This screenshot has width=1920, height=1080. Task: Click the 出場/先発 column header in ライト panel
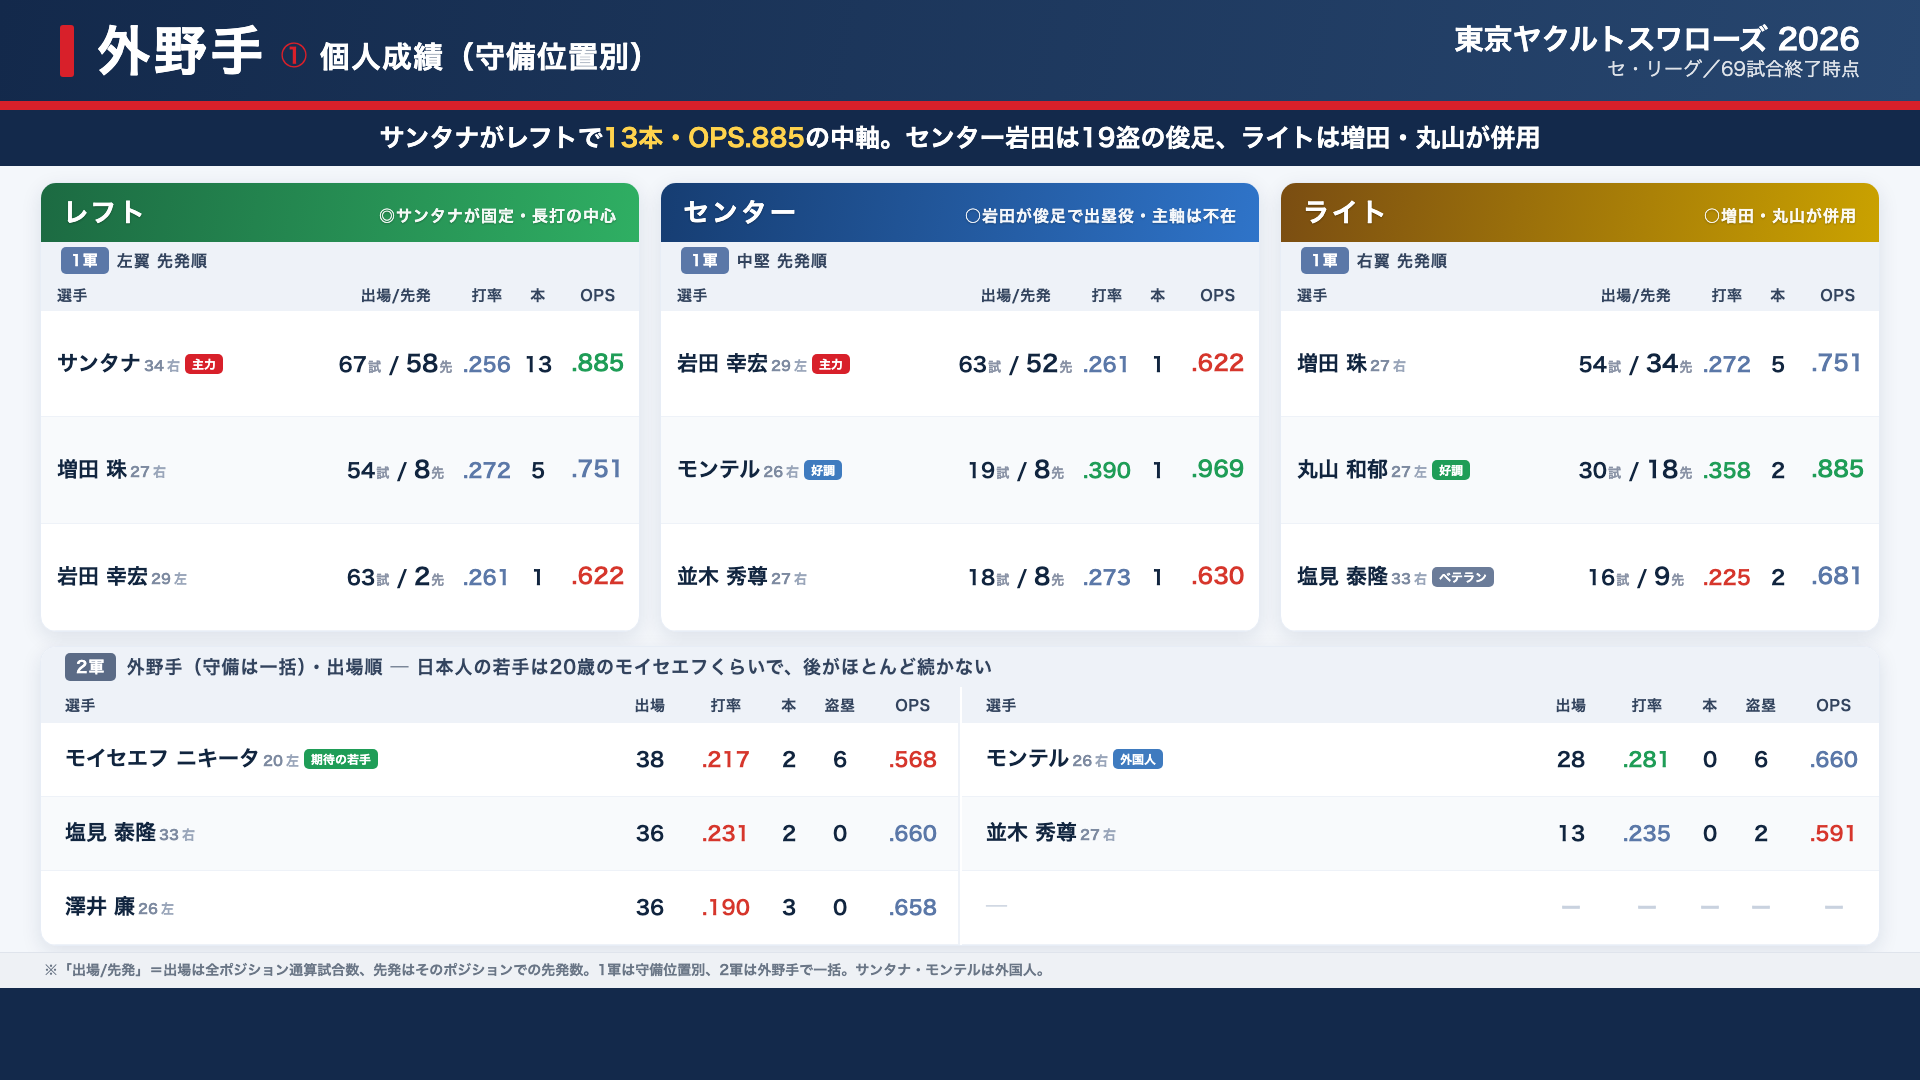[x=1636, y=296]
